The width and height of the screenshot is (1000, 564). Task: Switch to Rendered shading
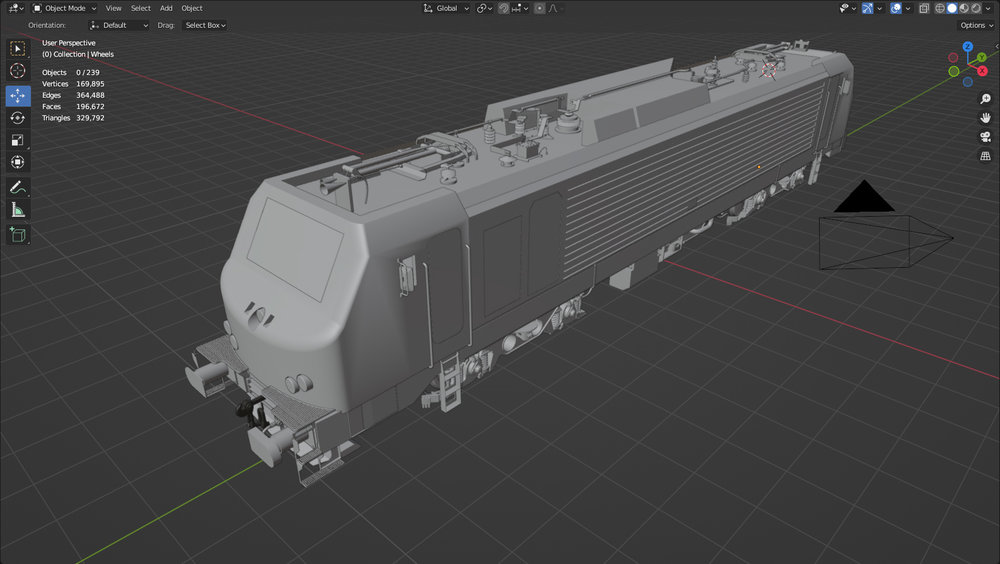click(x=976, y=8)
